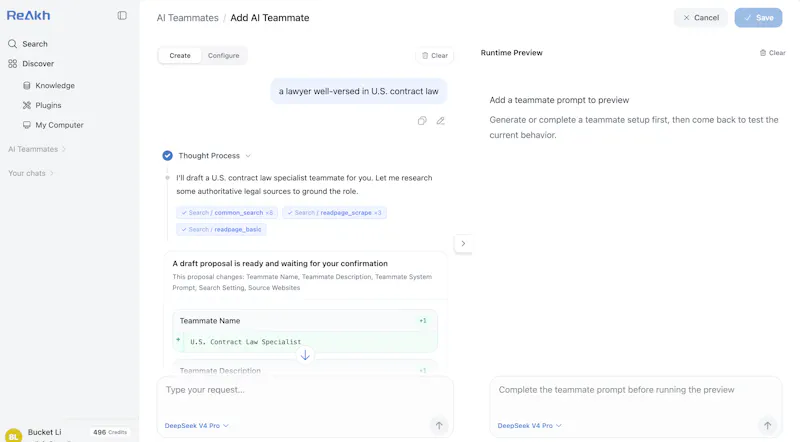
Task: Click the Cancel button
Action: (x=701, y=17)
